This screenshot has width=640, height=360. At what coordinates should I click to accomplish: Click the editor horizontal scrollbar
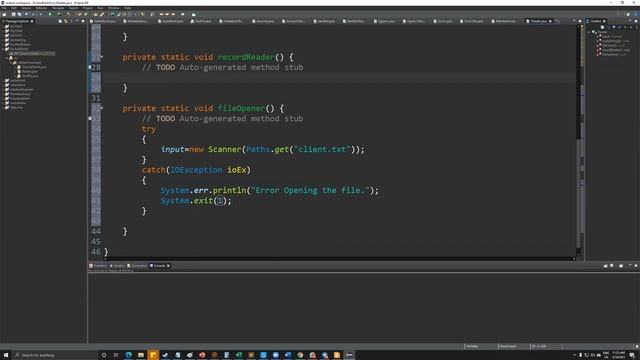339,258
